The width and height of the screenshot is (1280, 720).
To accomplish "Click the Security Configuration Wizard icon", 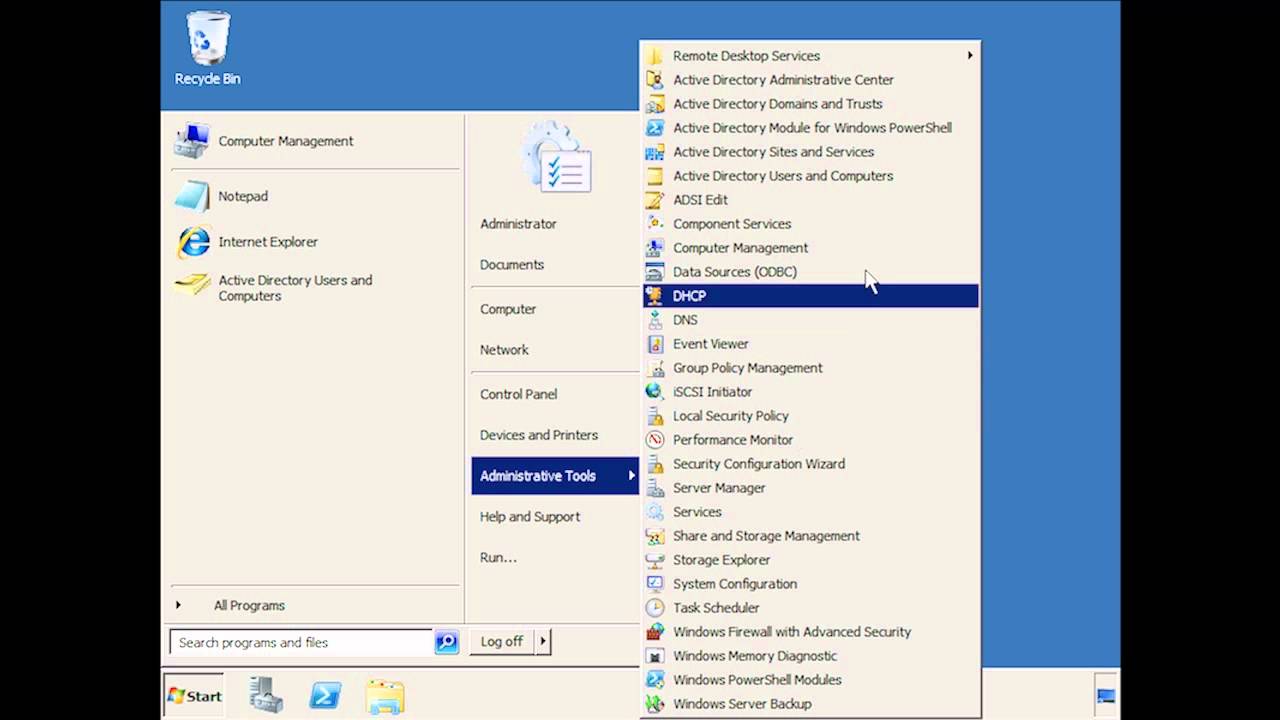I will coord(654,464).
